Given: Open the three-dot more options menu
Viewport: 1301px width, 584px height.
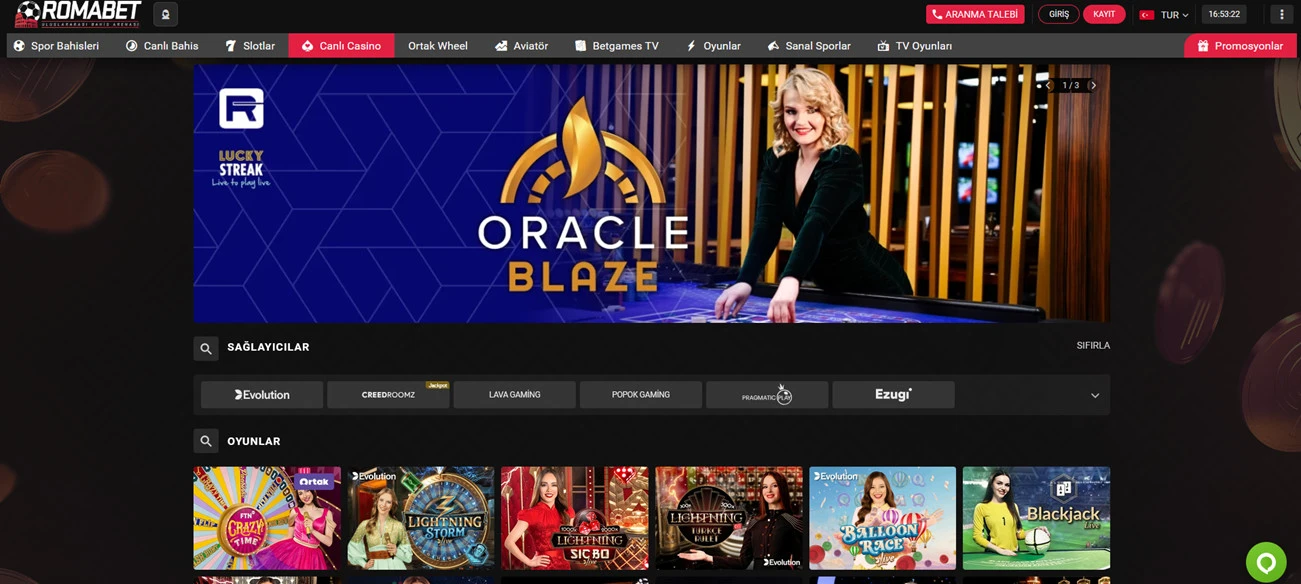Looking at the screenshot, I should click(x=1282, y=14).
